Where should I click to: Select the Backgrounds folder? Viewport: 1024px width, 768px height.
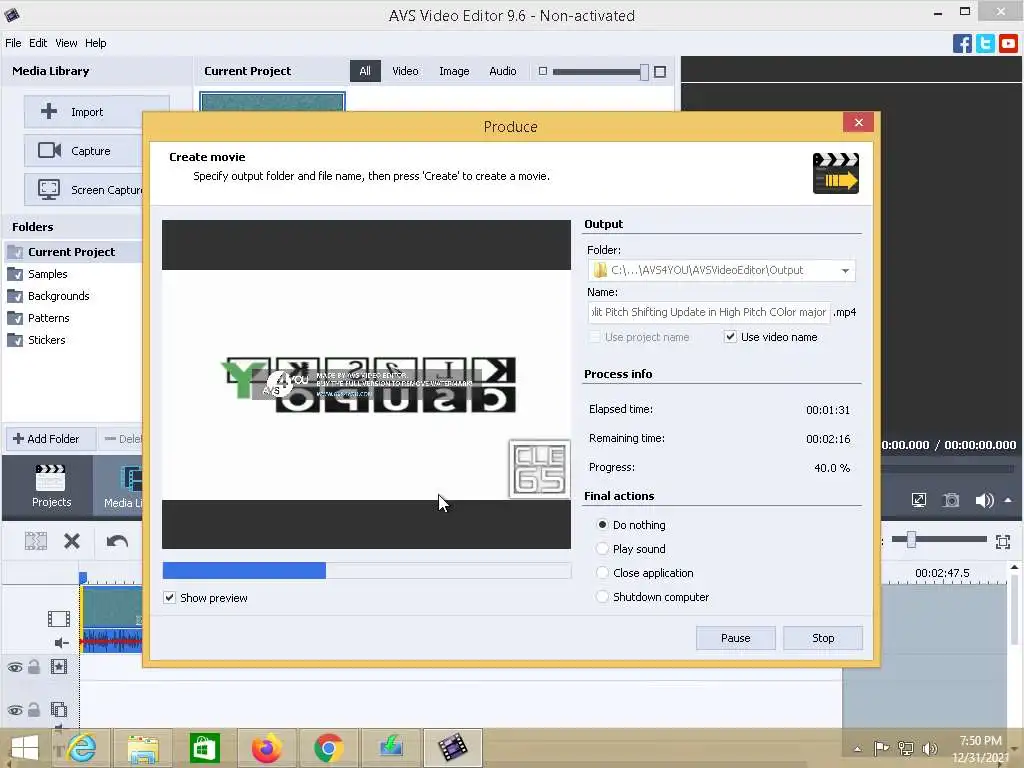[x=58, y=296]
